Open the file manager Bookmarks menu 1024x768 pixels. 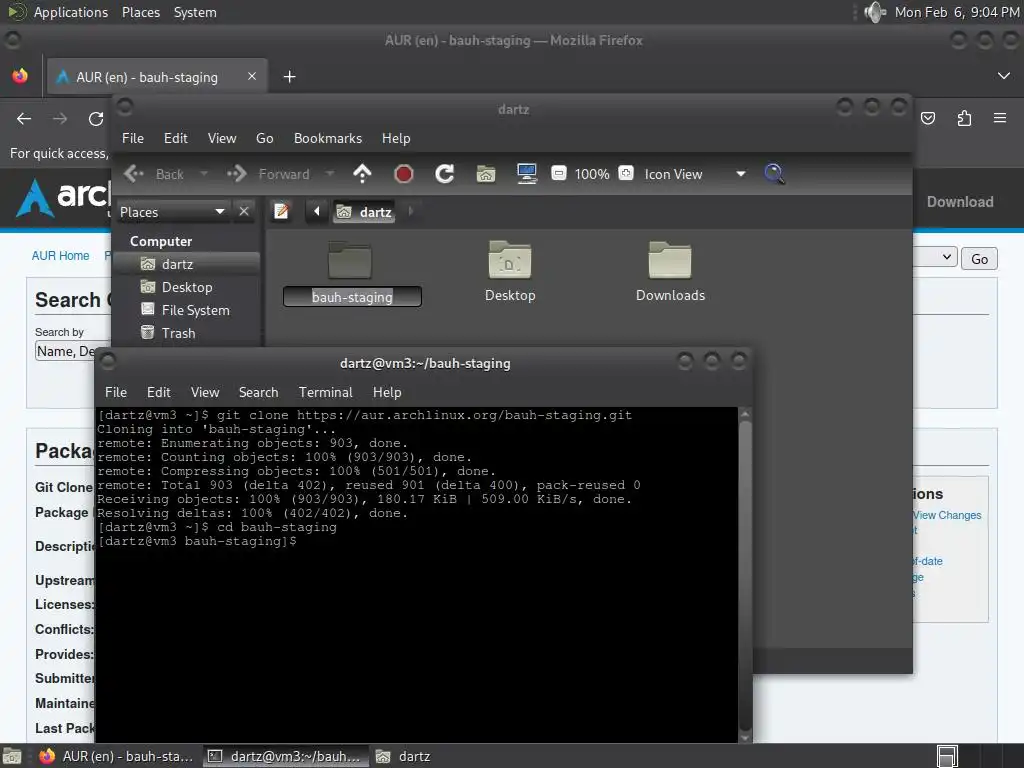[328, 138]
